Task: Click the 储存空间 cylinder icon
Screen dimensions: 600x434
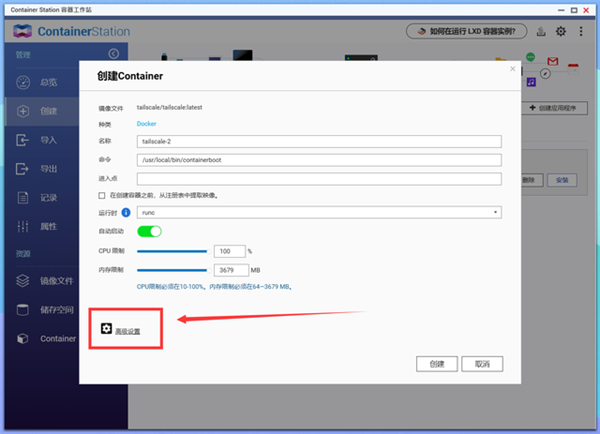Action: 23,310
